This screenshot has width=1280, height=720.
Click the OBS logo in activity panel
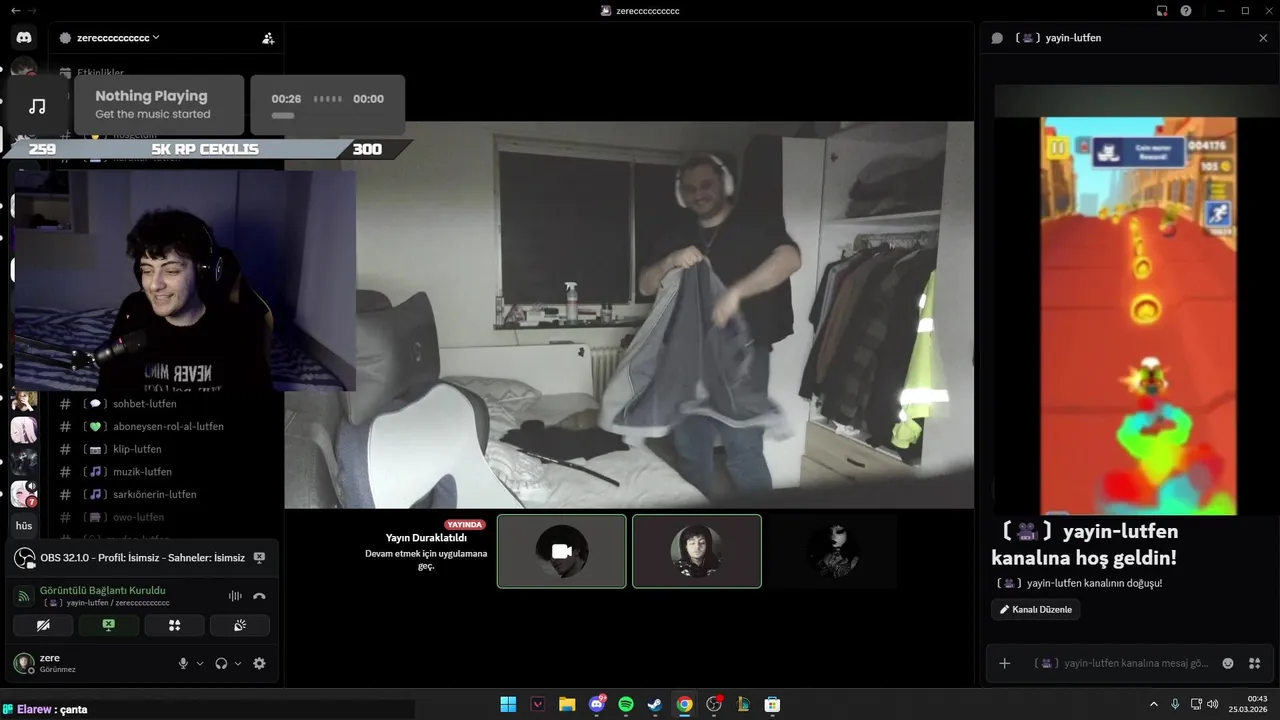coord(25,558)
